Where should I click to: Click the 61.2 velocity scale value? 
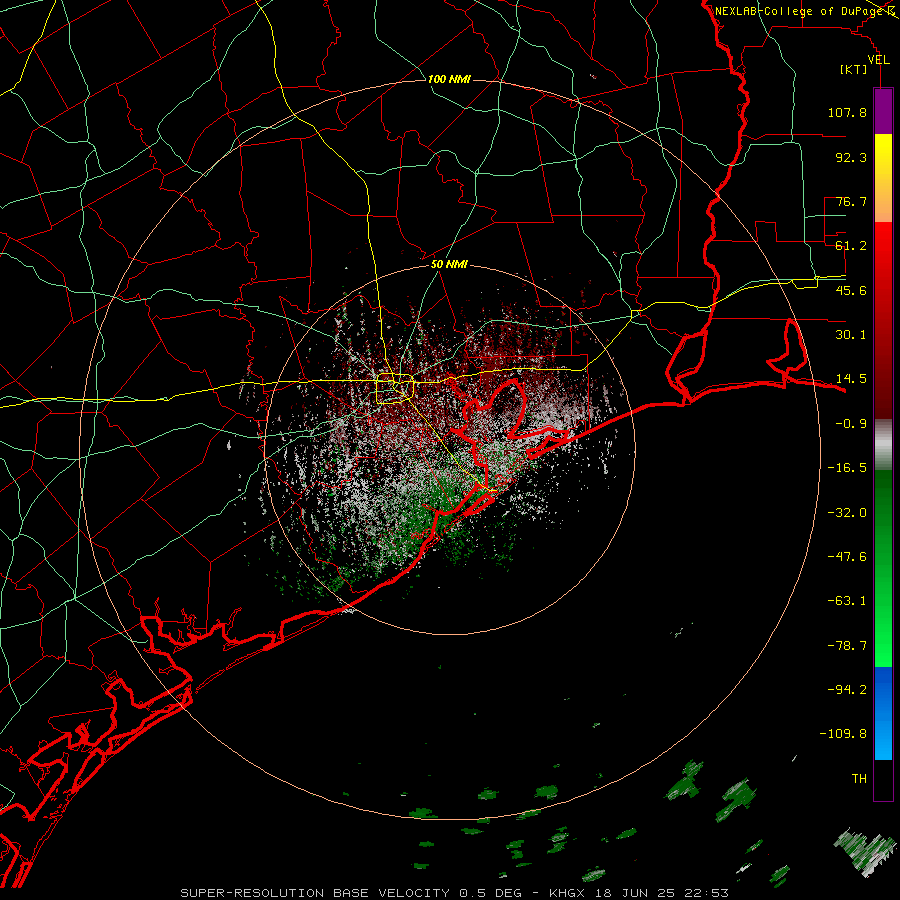(x=851, y=246)
